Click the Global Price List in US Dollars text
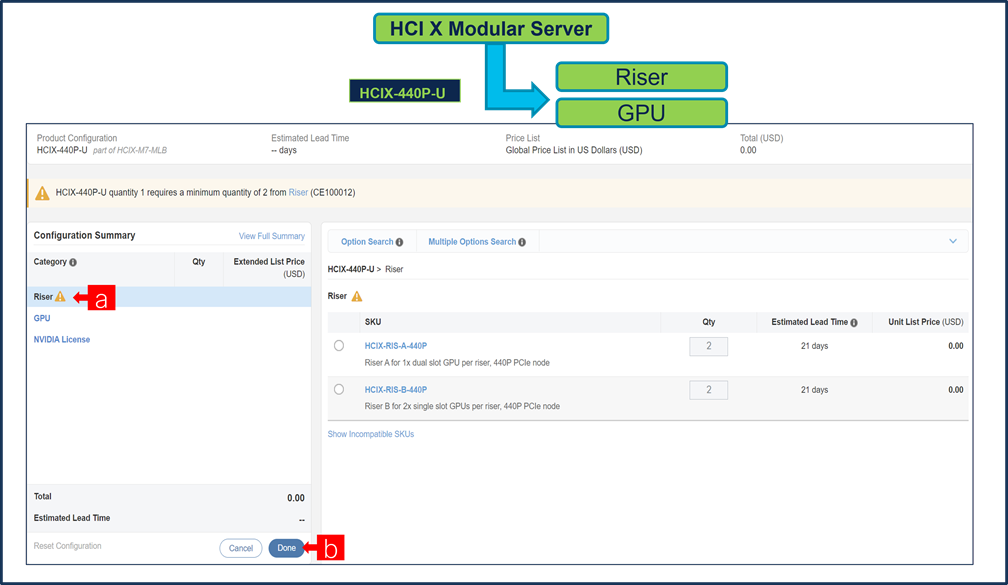Viewport: 1008px width, 585px height. pos(573,150)
